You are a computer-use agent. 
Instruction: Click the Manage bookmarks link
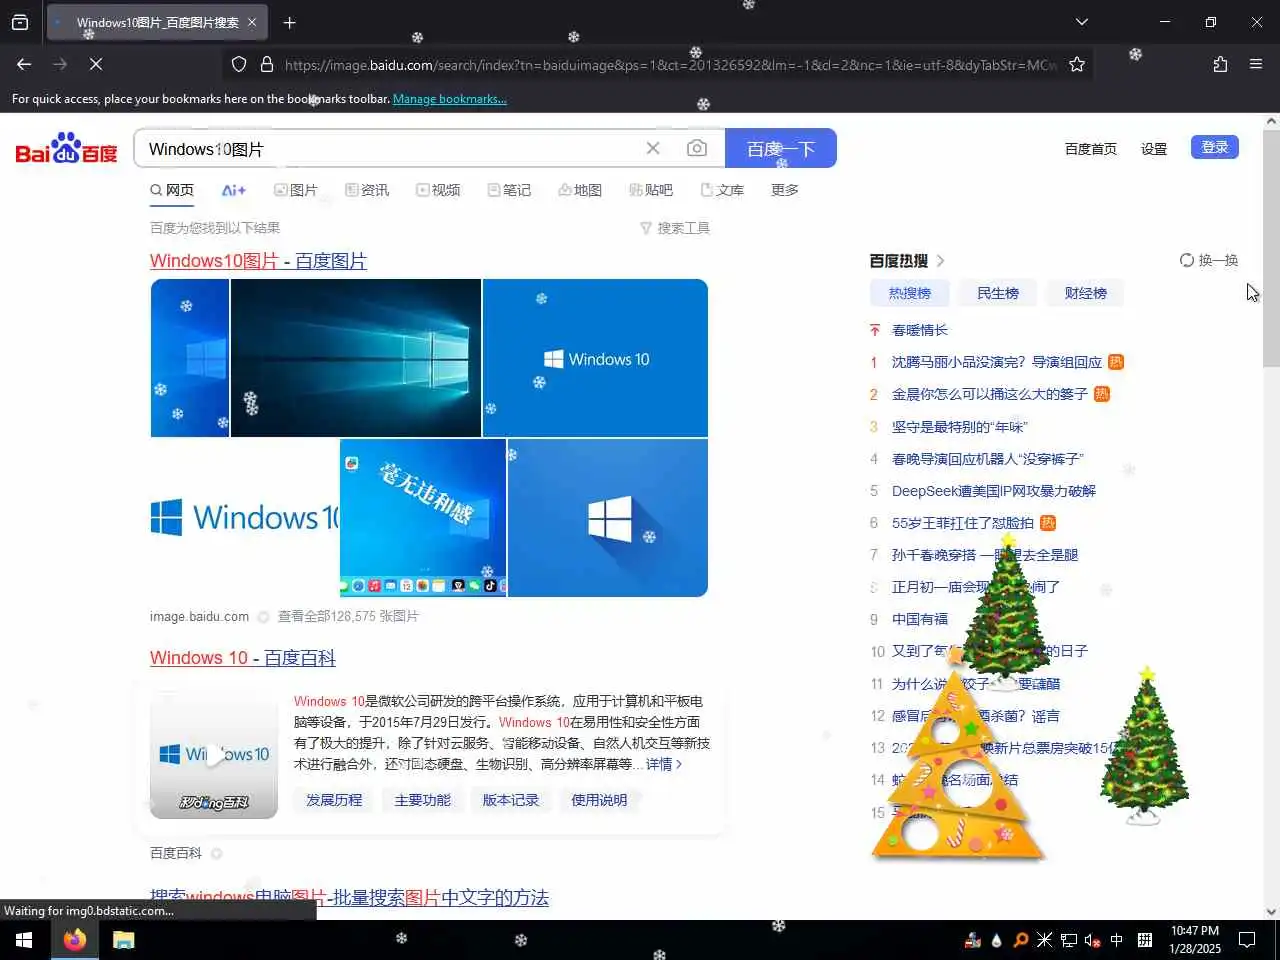[449, 99]
